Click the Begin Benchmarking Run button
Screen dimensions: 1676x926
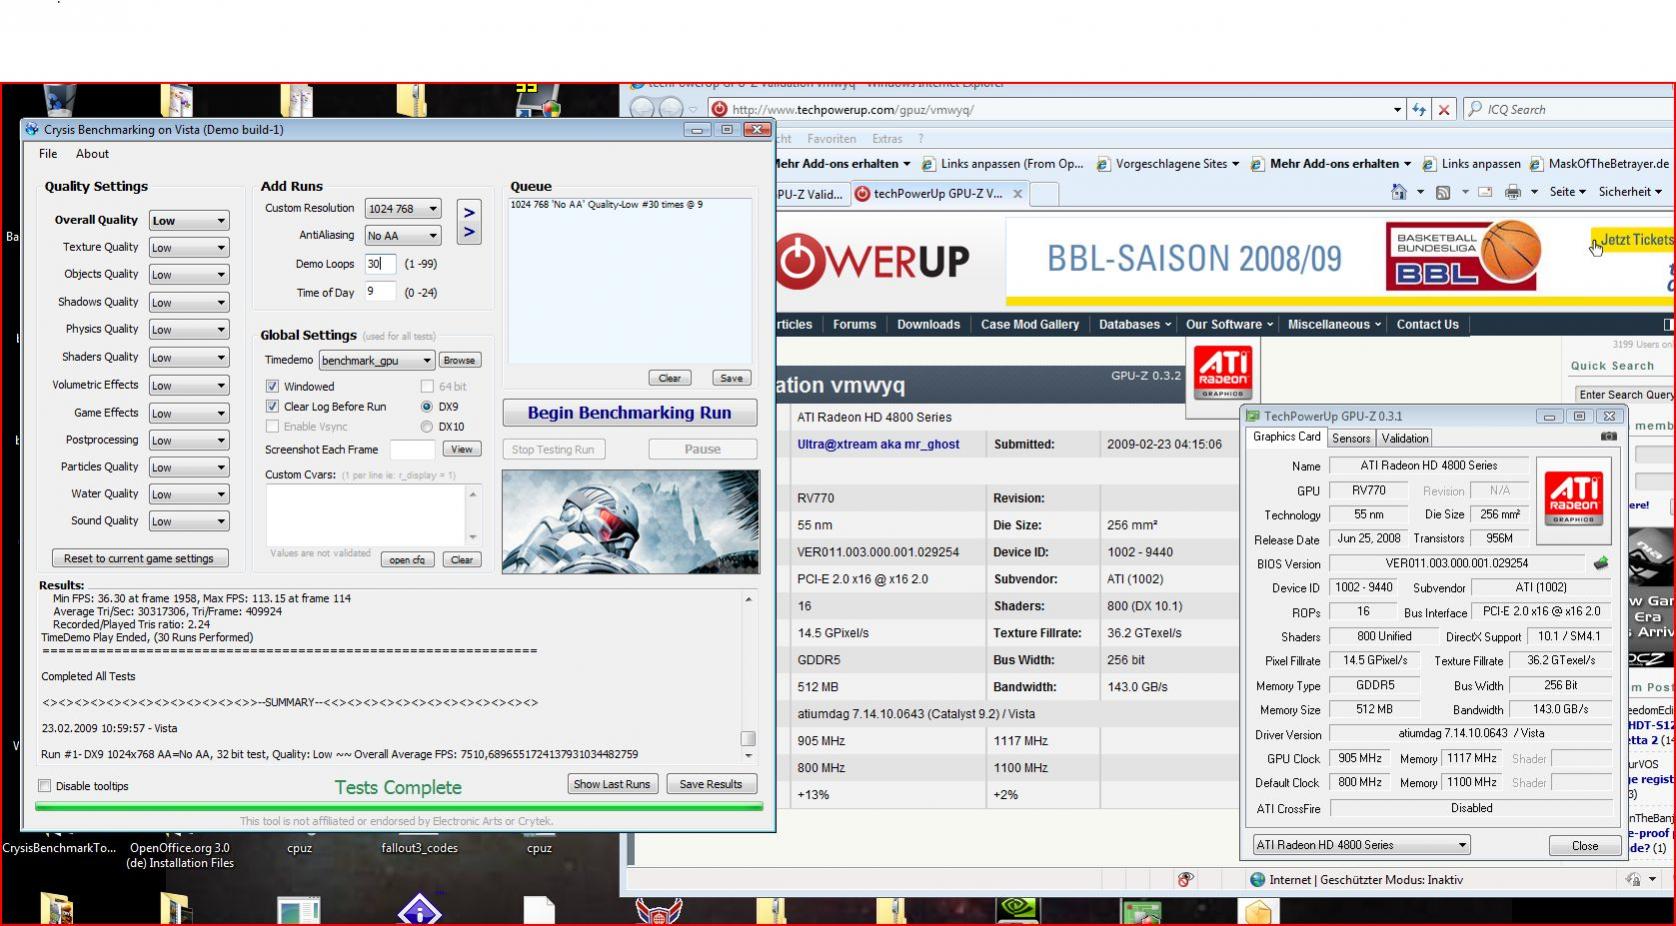629,413
